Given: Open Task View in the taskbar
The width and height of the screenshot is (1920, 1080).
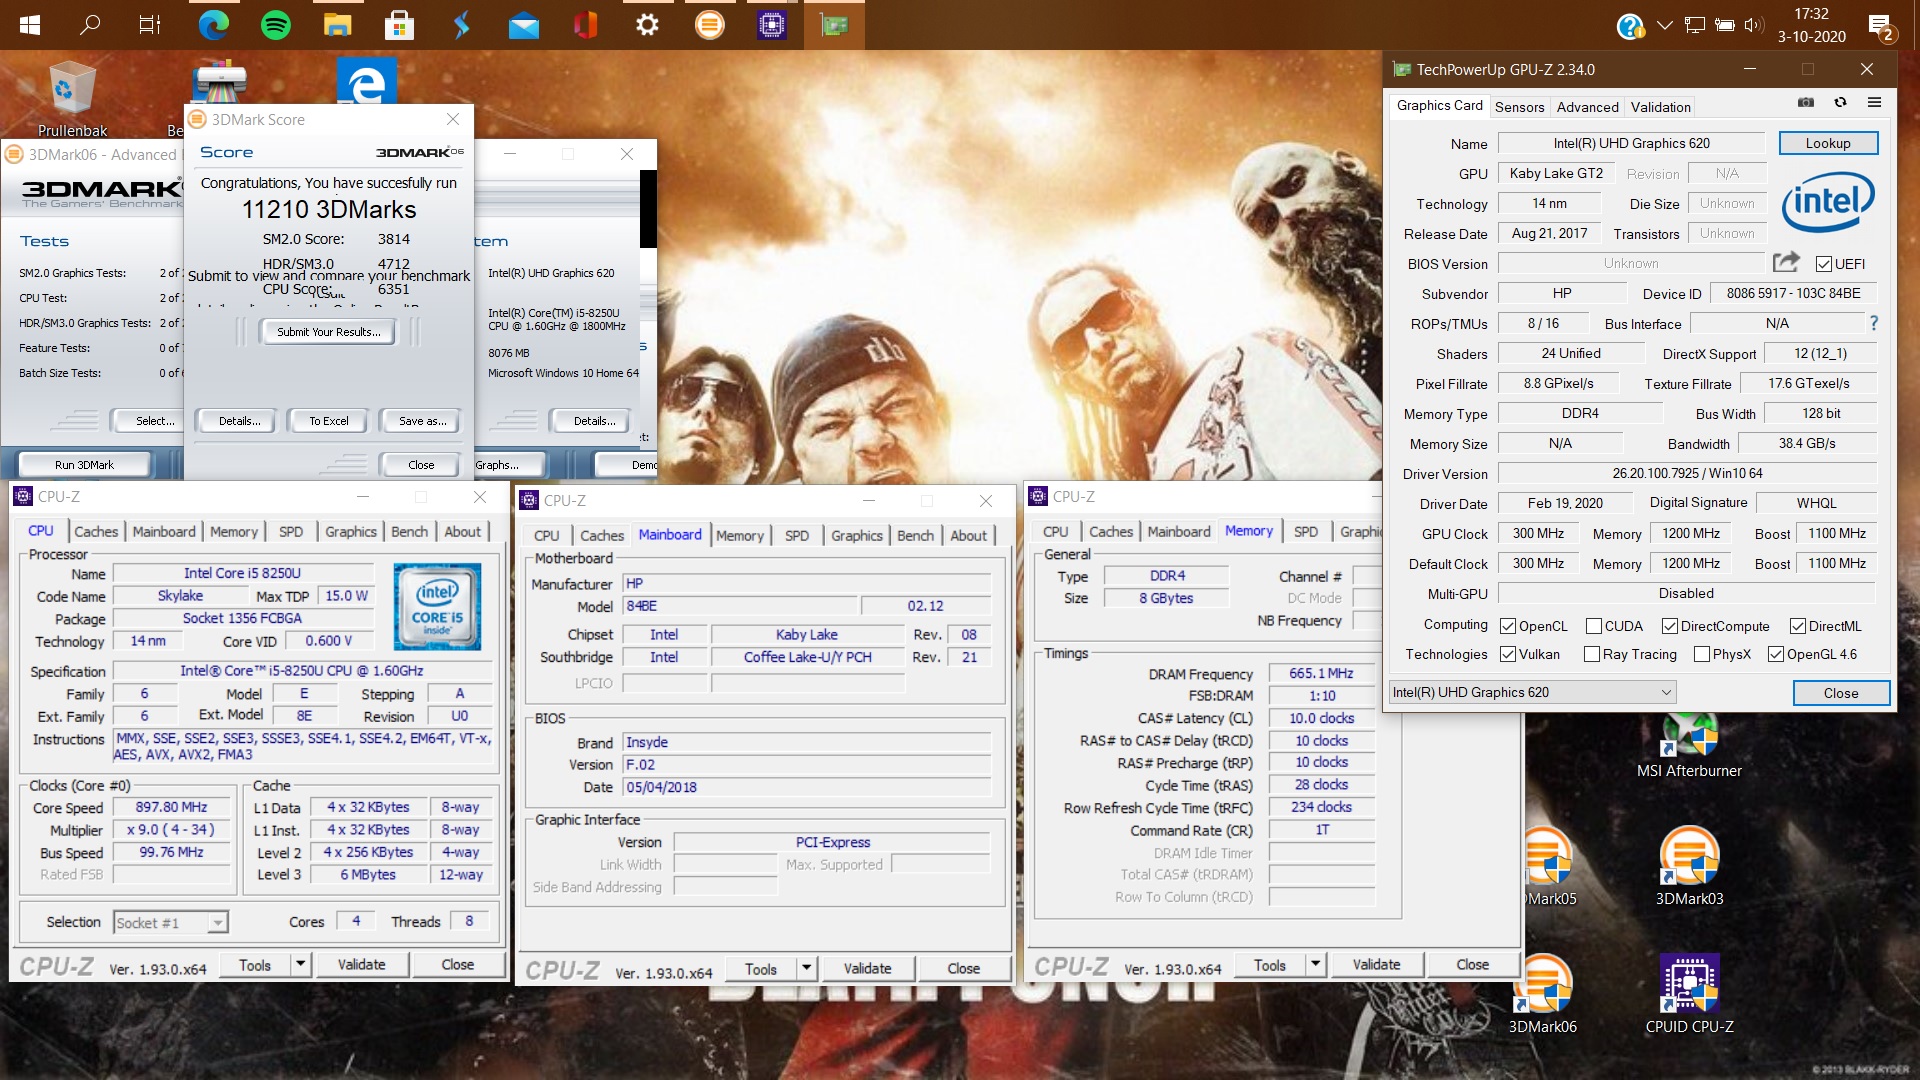Looking at the screenshot, I should click(150, 25).
